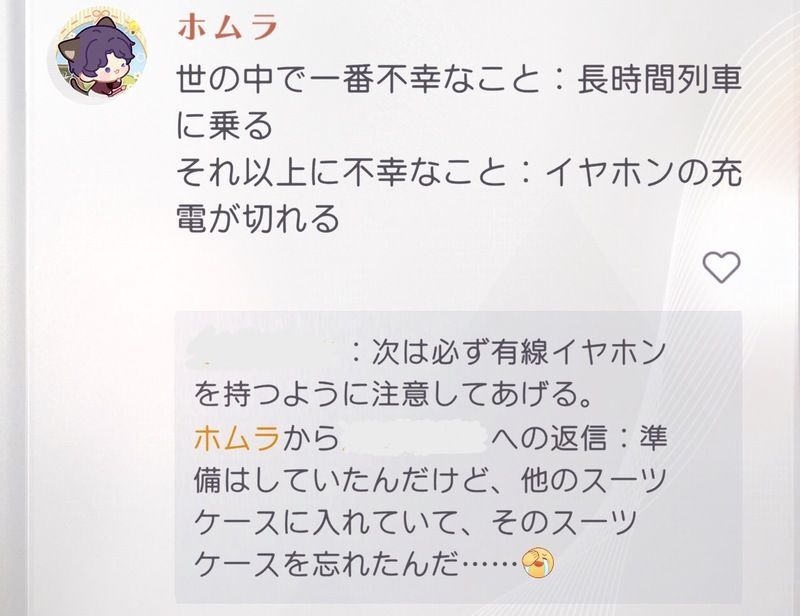The width and height of the screenshot is (800, 616).
Task: Click the text 電が切れる
Action: (258, 218)
